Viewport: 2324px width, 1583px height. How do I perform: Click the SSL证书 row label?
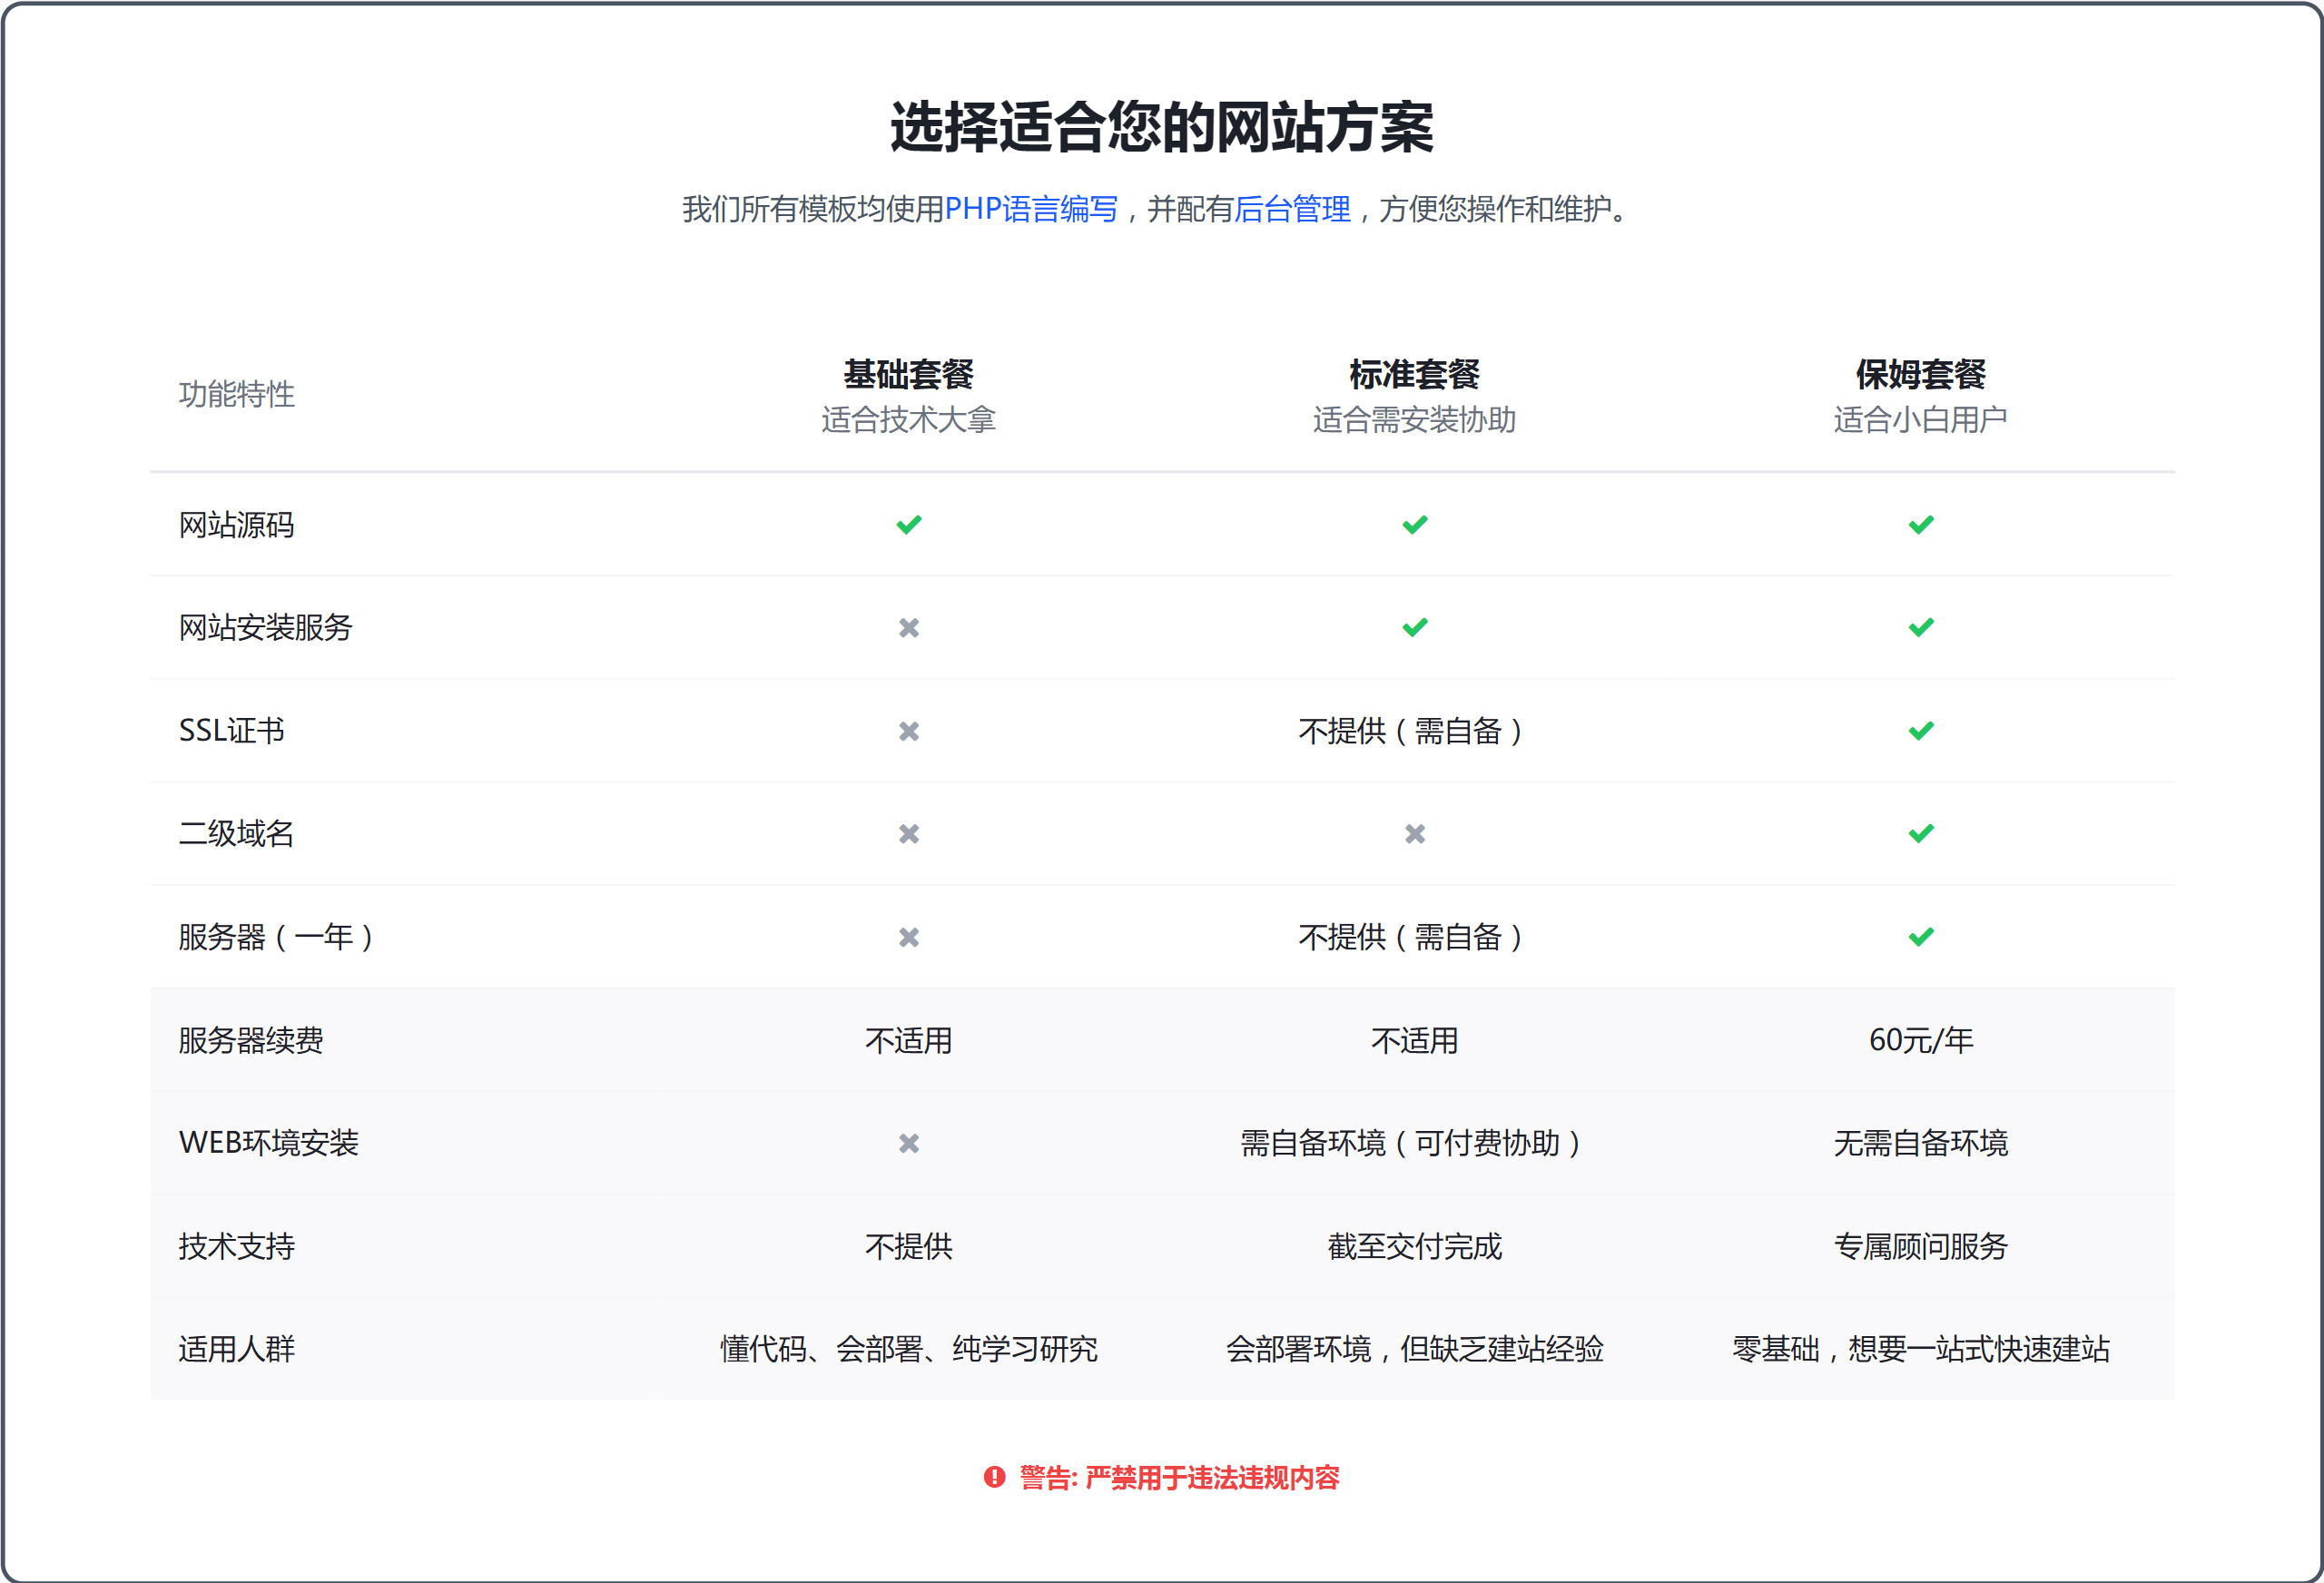pos(231,730)
